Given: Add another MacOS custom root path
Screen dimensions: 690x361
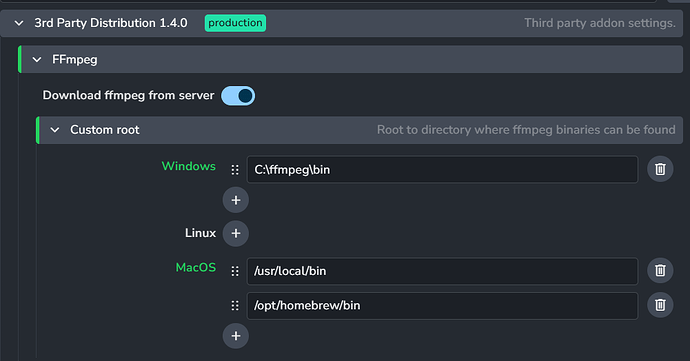Looking at the screenshot, I should click(236, 336).
